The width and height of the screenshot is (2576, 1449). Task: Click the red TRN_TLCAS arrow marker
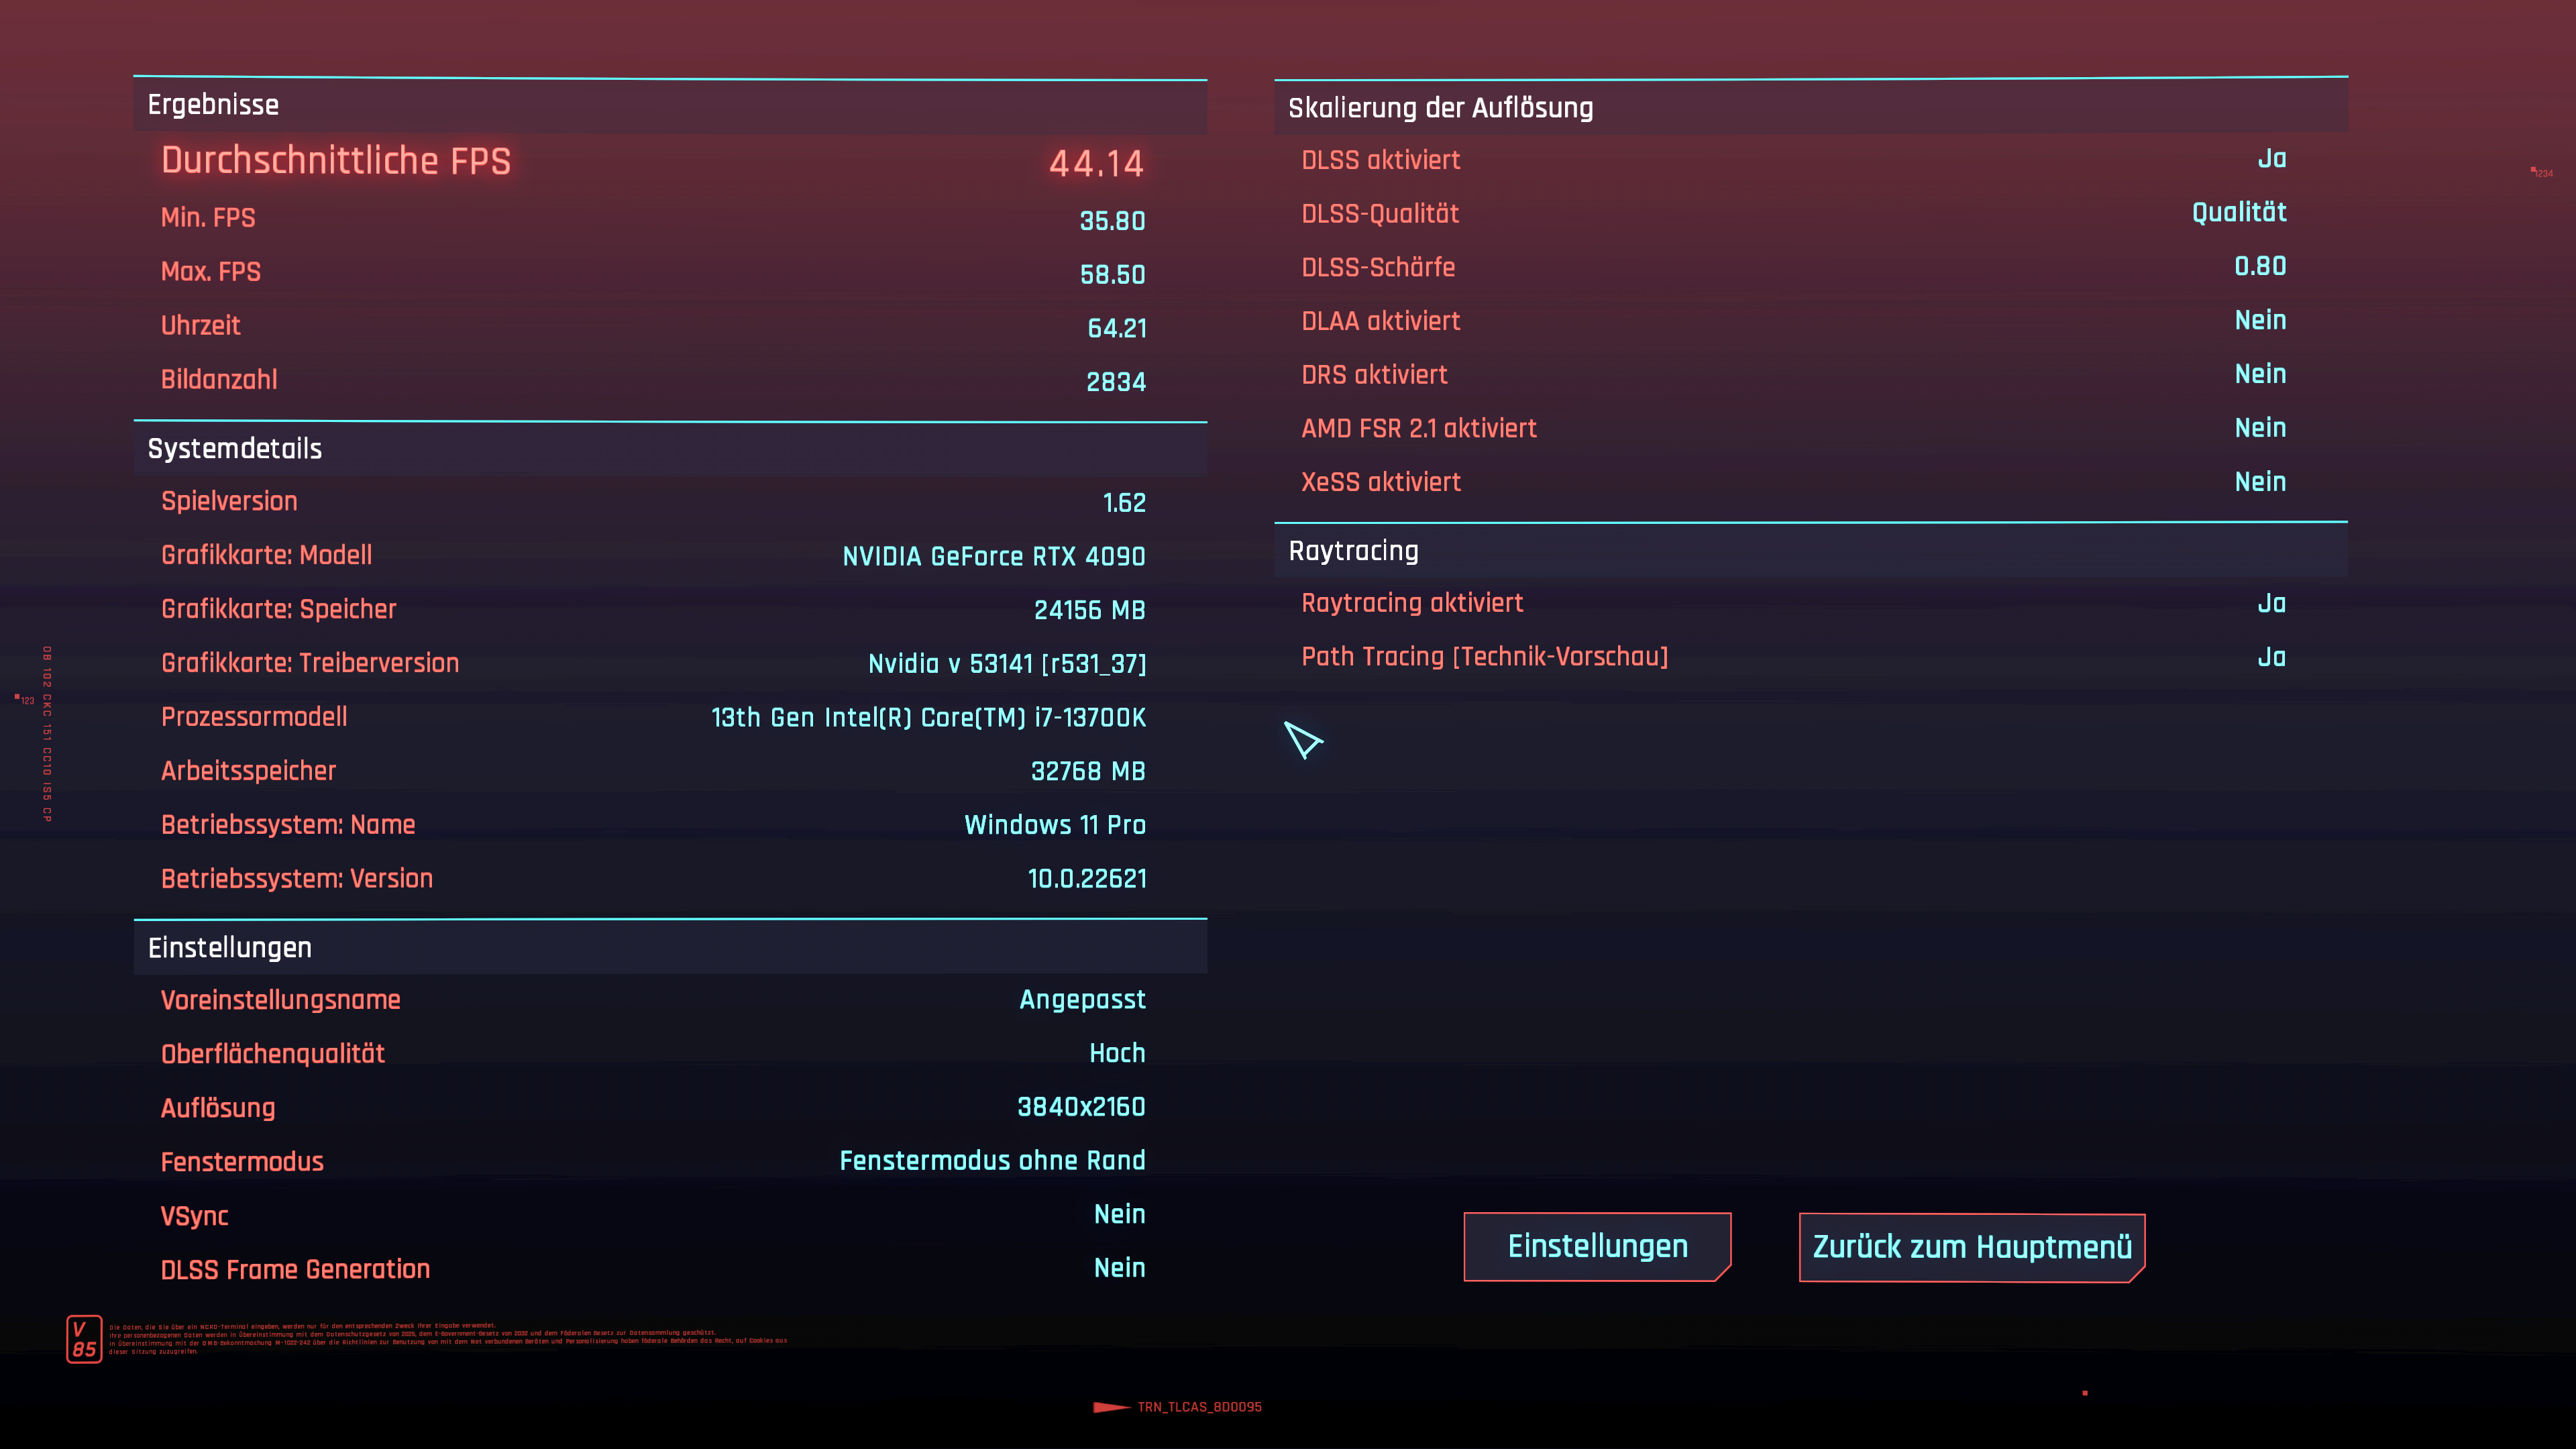pyautogui.click(x=1111, y=1407)
